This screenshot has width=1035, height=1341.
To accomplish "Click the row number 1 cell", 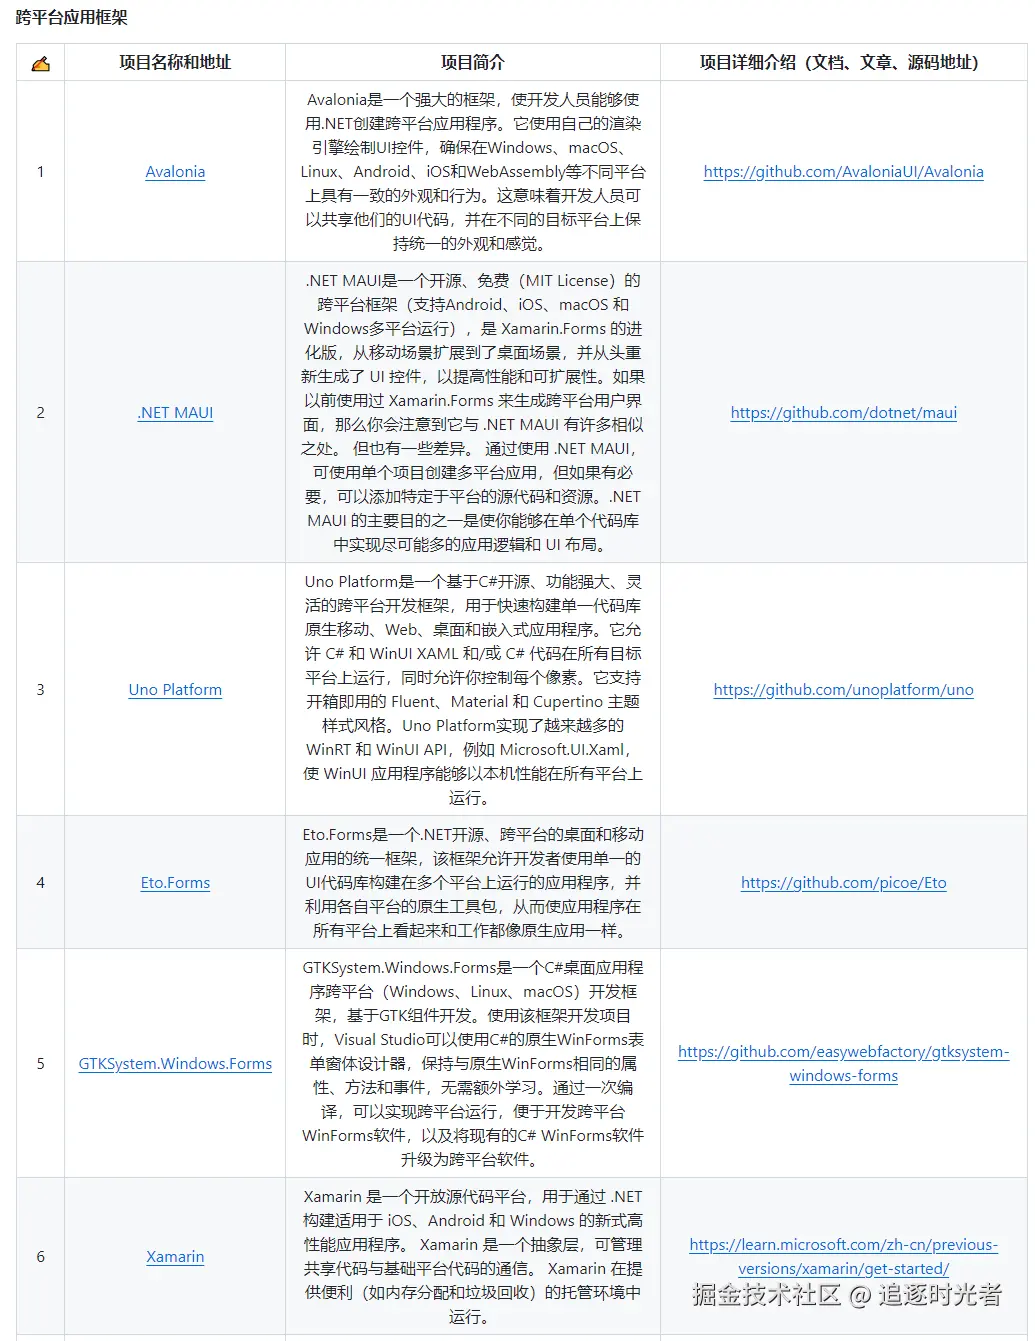I will pyautogui.click(x=40, y=172).
